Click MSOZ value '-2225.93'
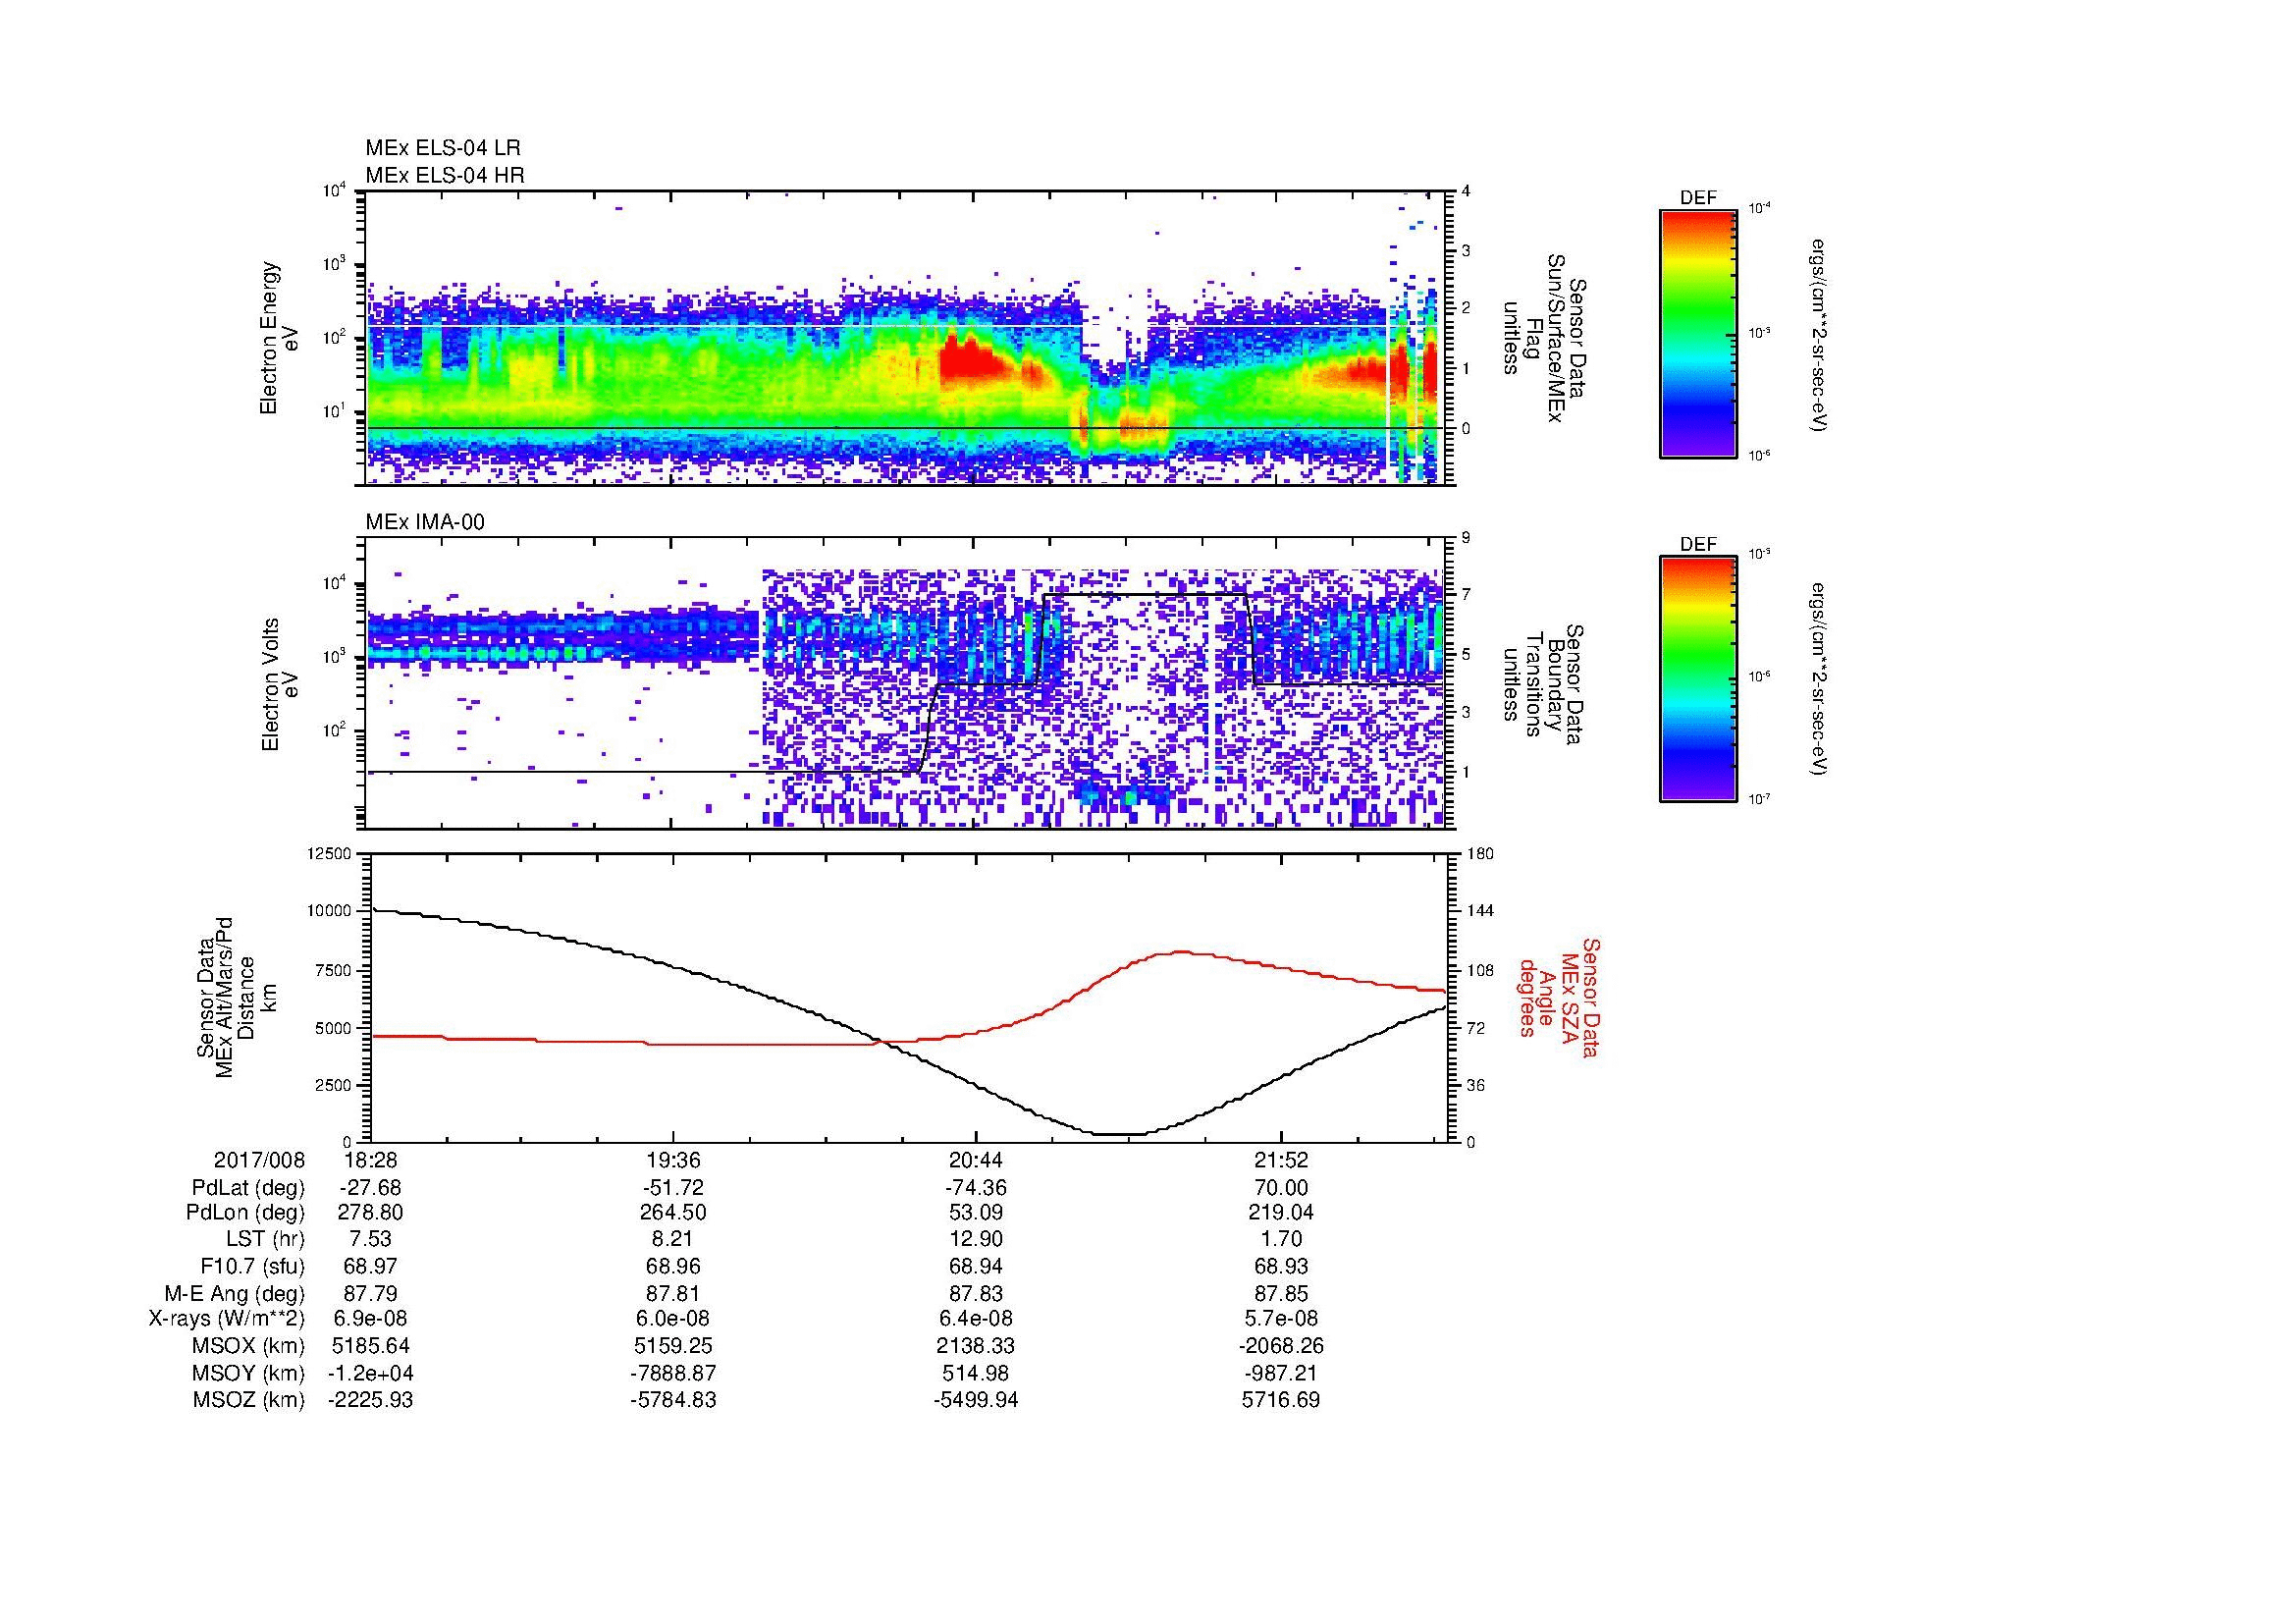Viewport: 2296px width, 1623px height. click(371, 1401)
